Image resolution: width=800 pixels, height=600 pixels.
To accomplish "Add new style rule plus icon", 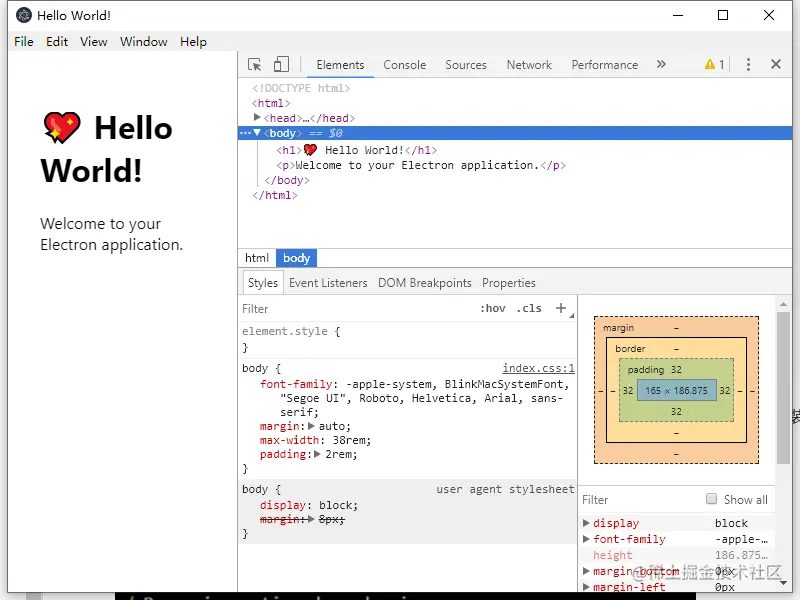I will [x=561, y=308].
